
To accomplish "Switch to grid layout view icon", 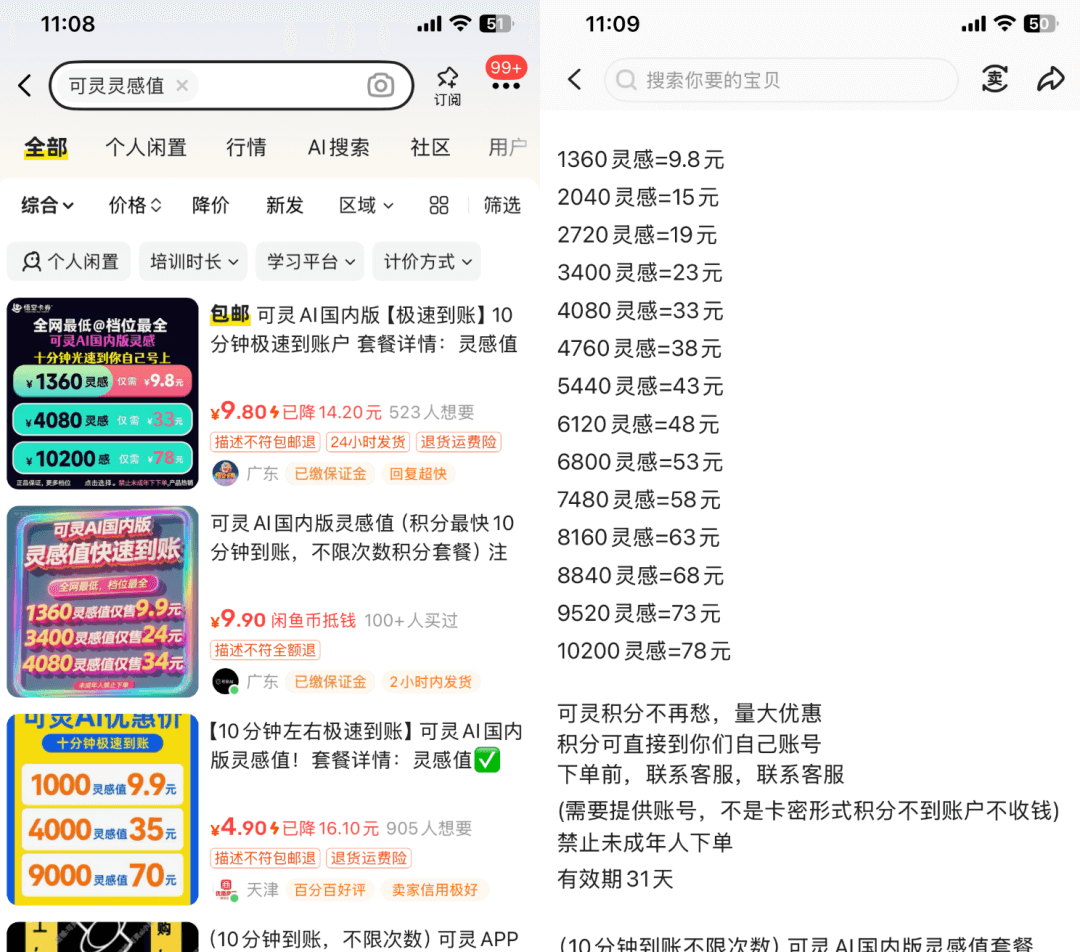I will (439, 205).
